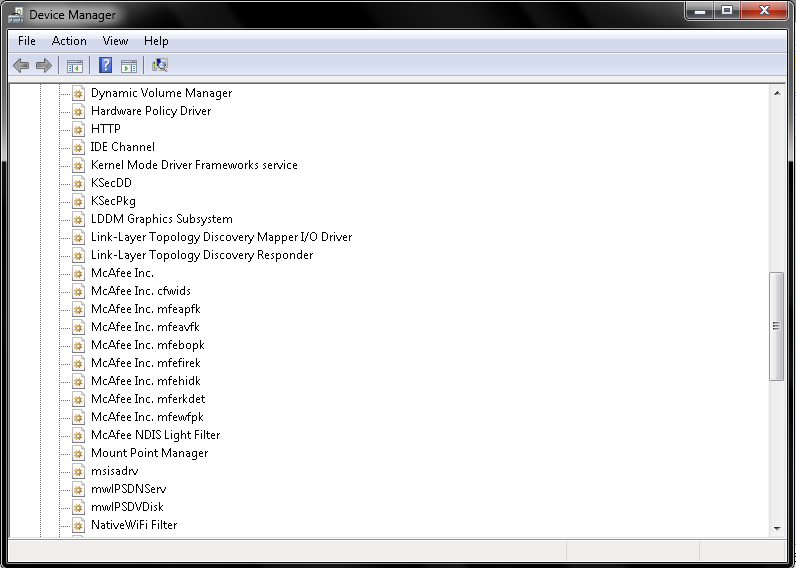Image resolution: width=796 pixels, height=568 pixels.
Task: Select the mwlPSDVDisk entry
Action: click(x=127, y=507)
